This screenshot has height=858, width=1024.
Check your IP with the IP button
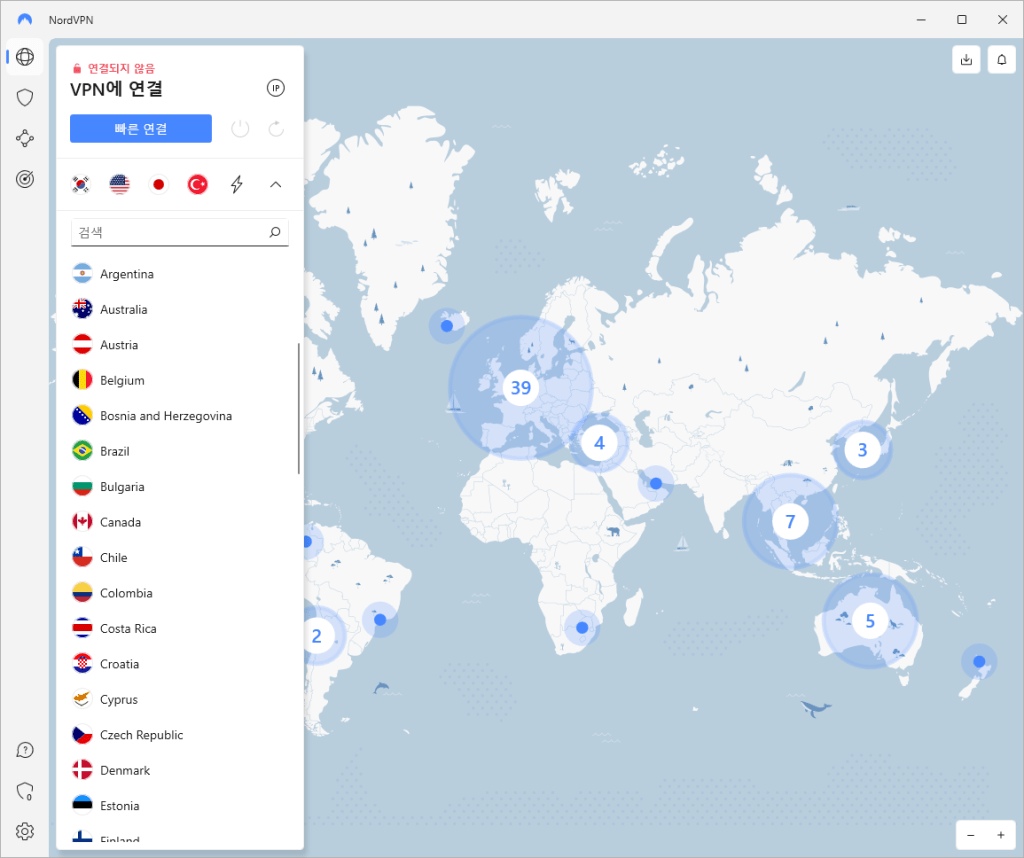click(275, 88)
